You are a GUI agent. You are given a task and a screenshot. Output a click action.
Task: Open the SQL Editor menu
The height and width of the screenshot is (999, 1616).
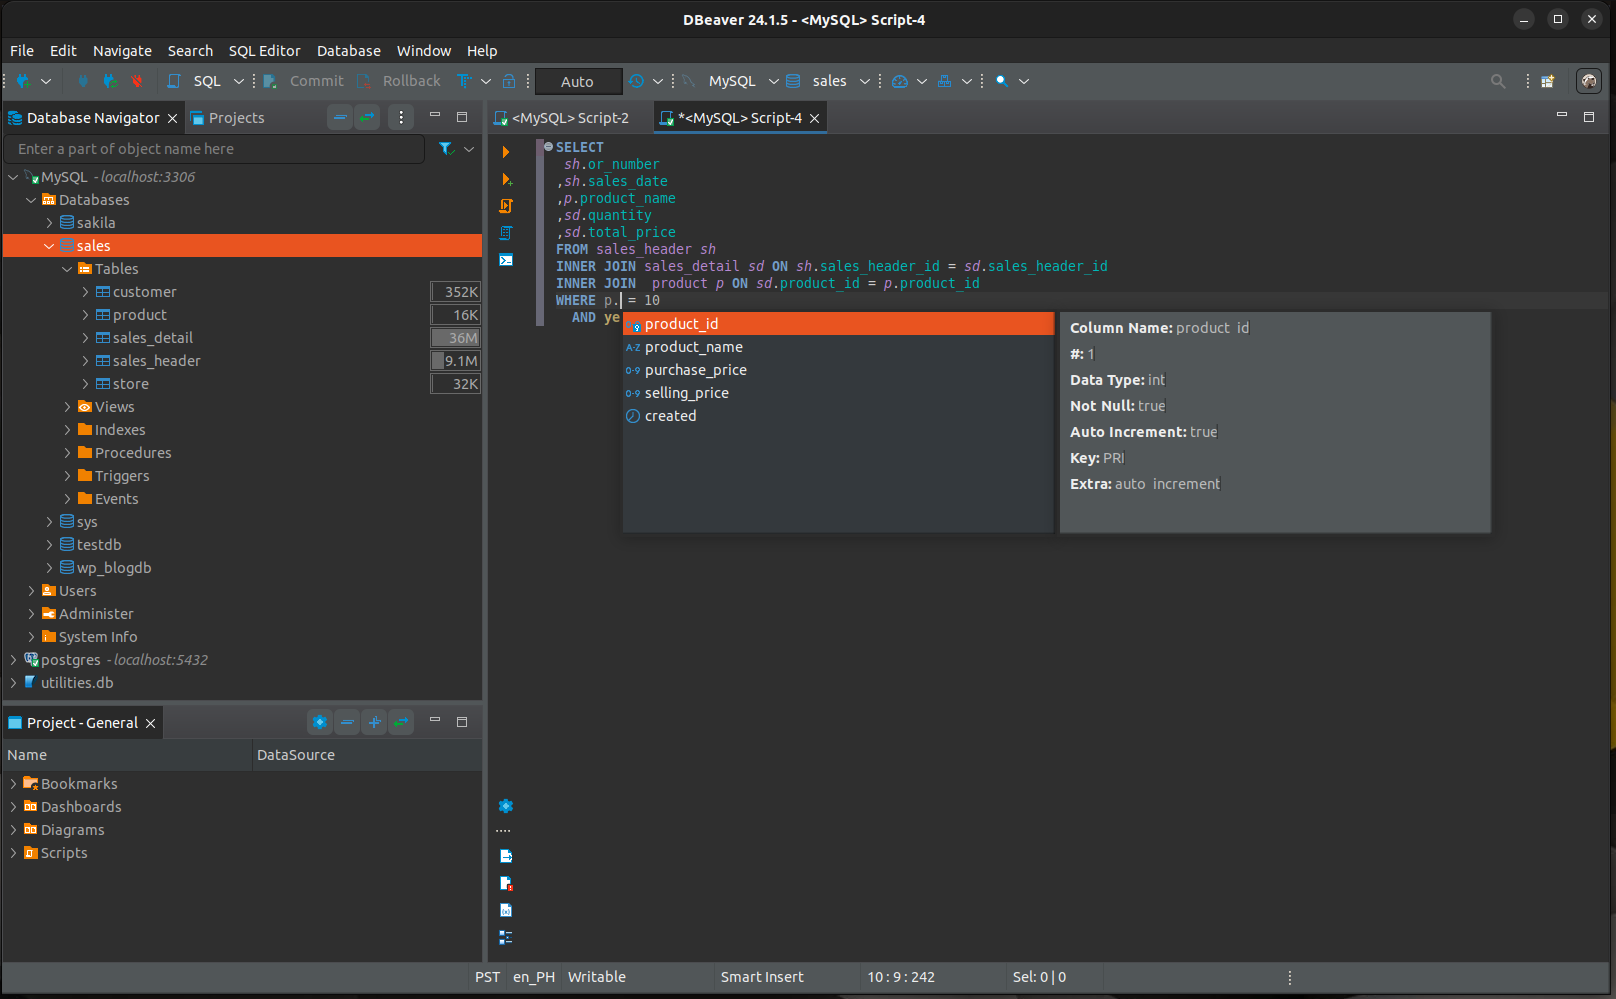coord(264,51)
